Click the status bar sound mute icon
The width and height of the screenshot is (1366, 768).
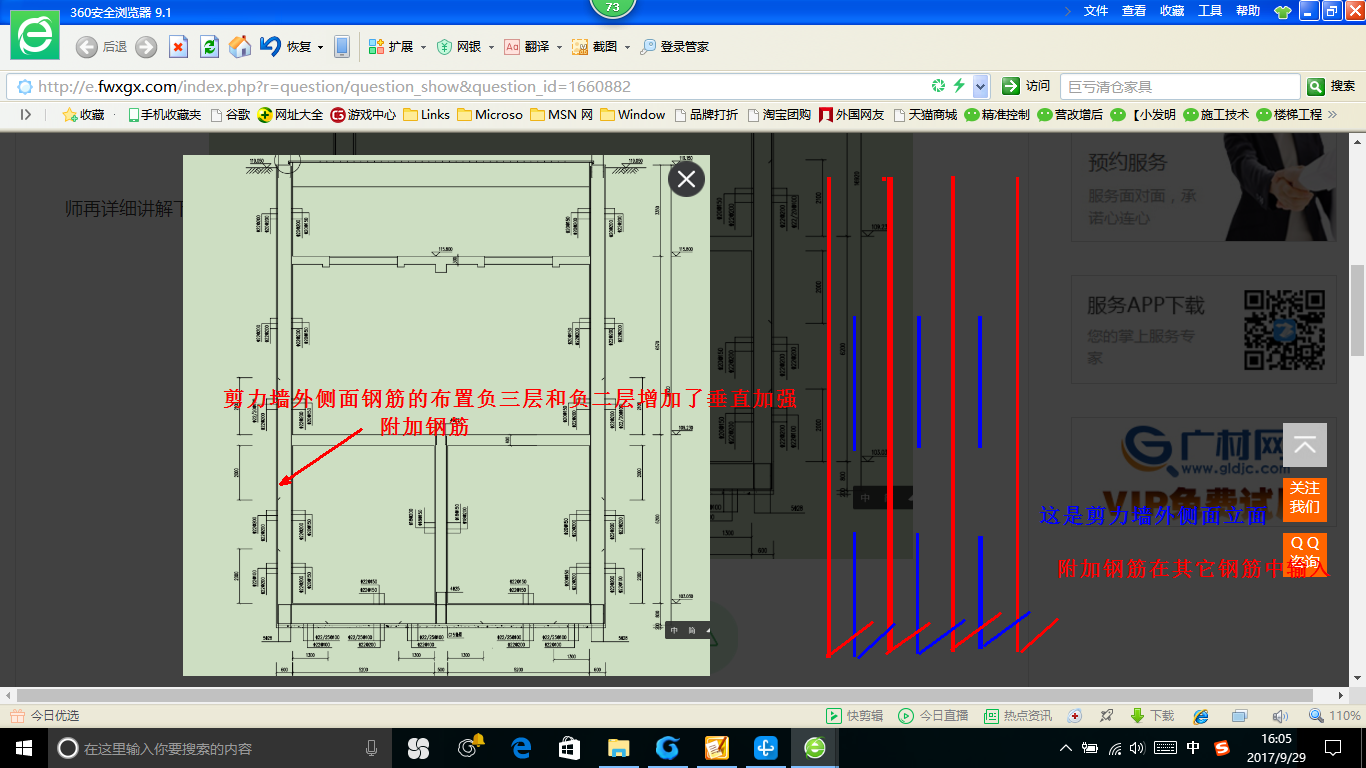(x=1279, y=716)
